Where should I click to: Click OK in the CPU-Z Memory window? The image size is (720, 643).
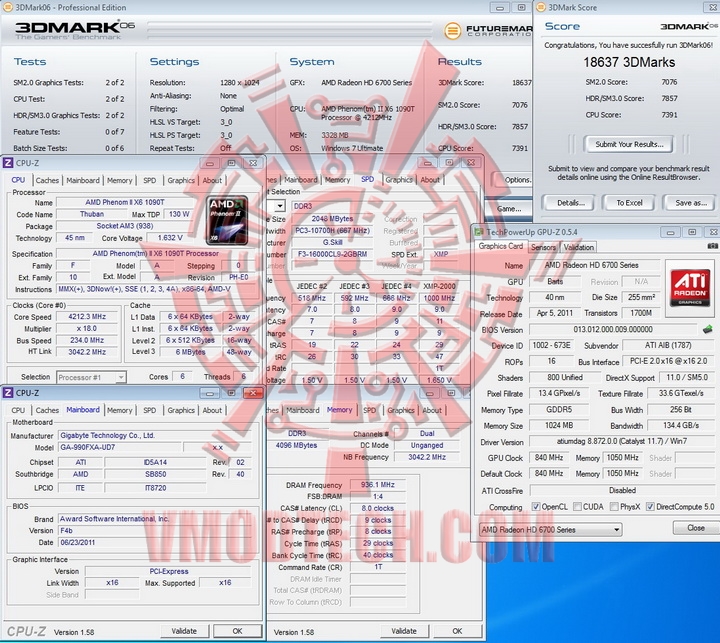[x=457, y=631]
